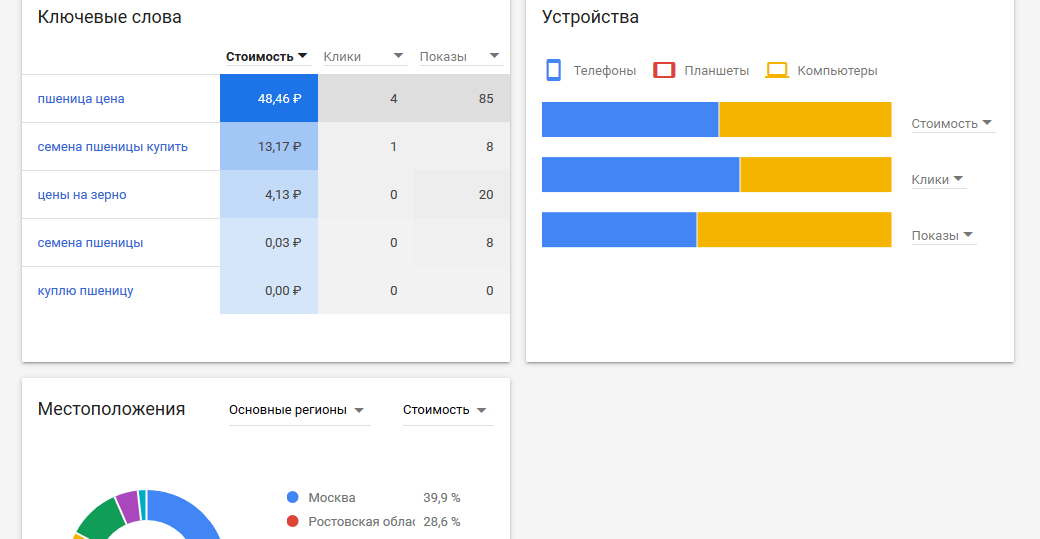
Task: Open the Стоимость column dropdown in keywords
Action: tap(267, 57)
